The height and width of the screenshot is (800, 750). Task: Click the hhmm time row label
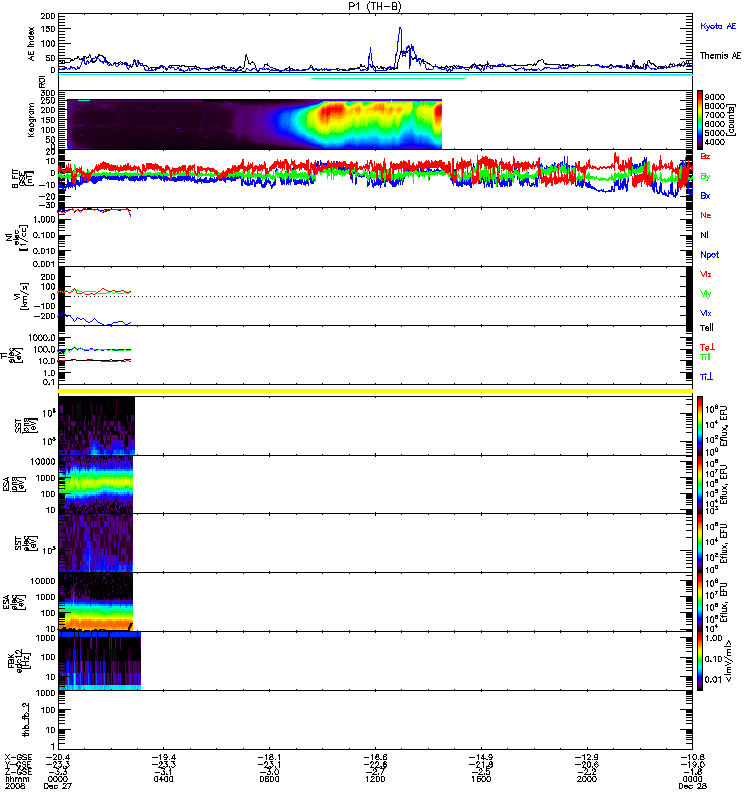click(x=17, y=779)
